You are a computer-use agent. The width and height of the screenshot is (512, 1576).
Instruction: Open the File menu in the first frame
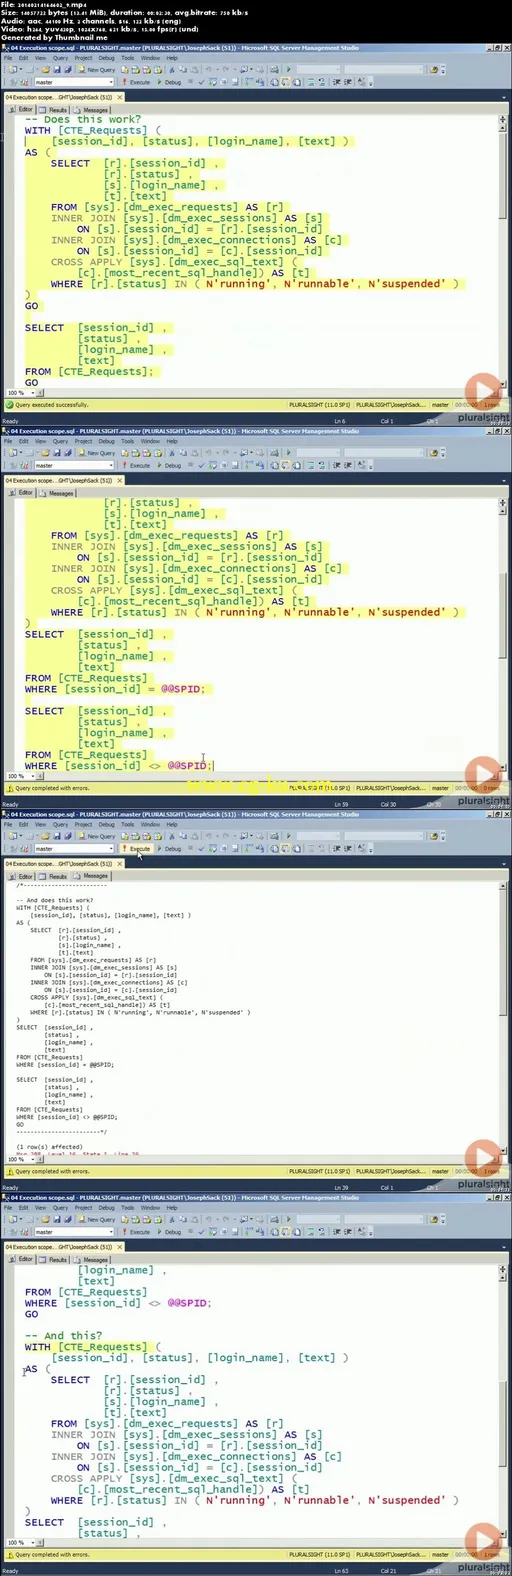(x=8, y=58)
